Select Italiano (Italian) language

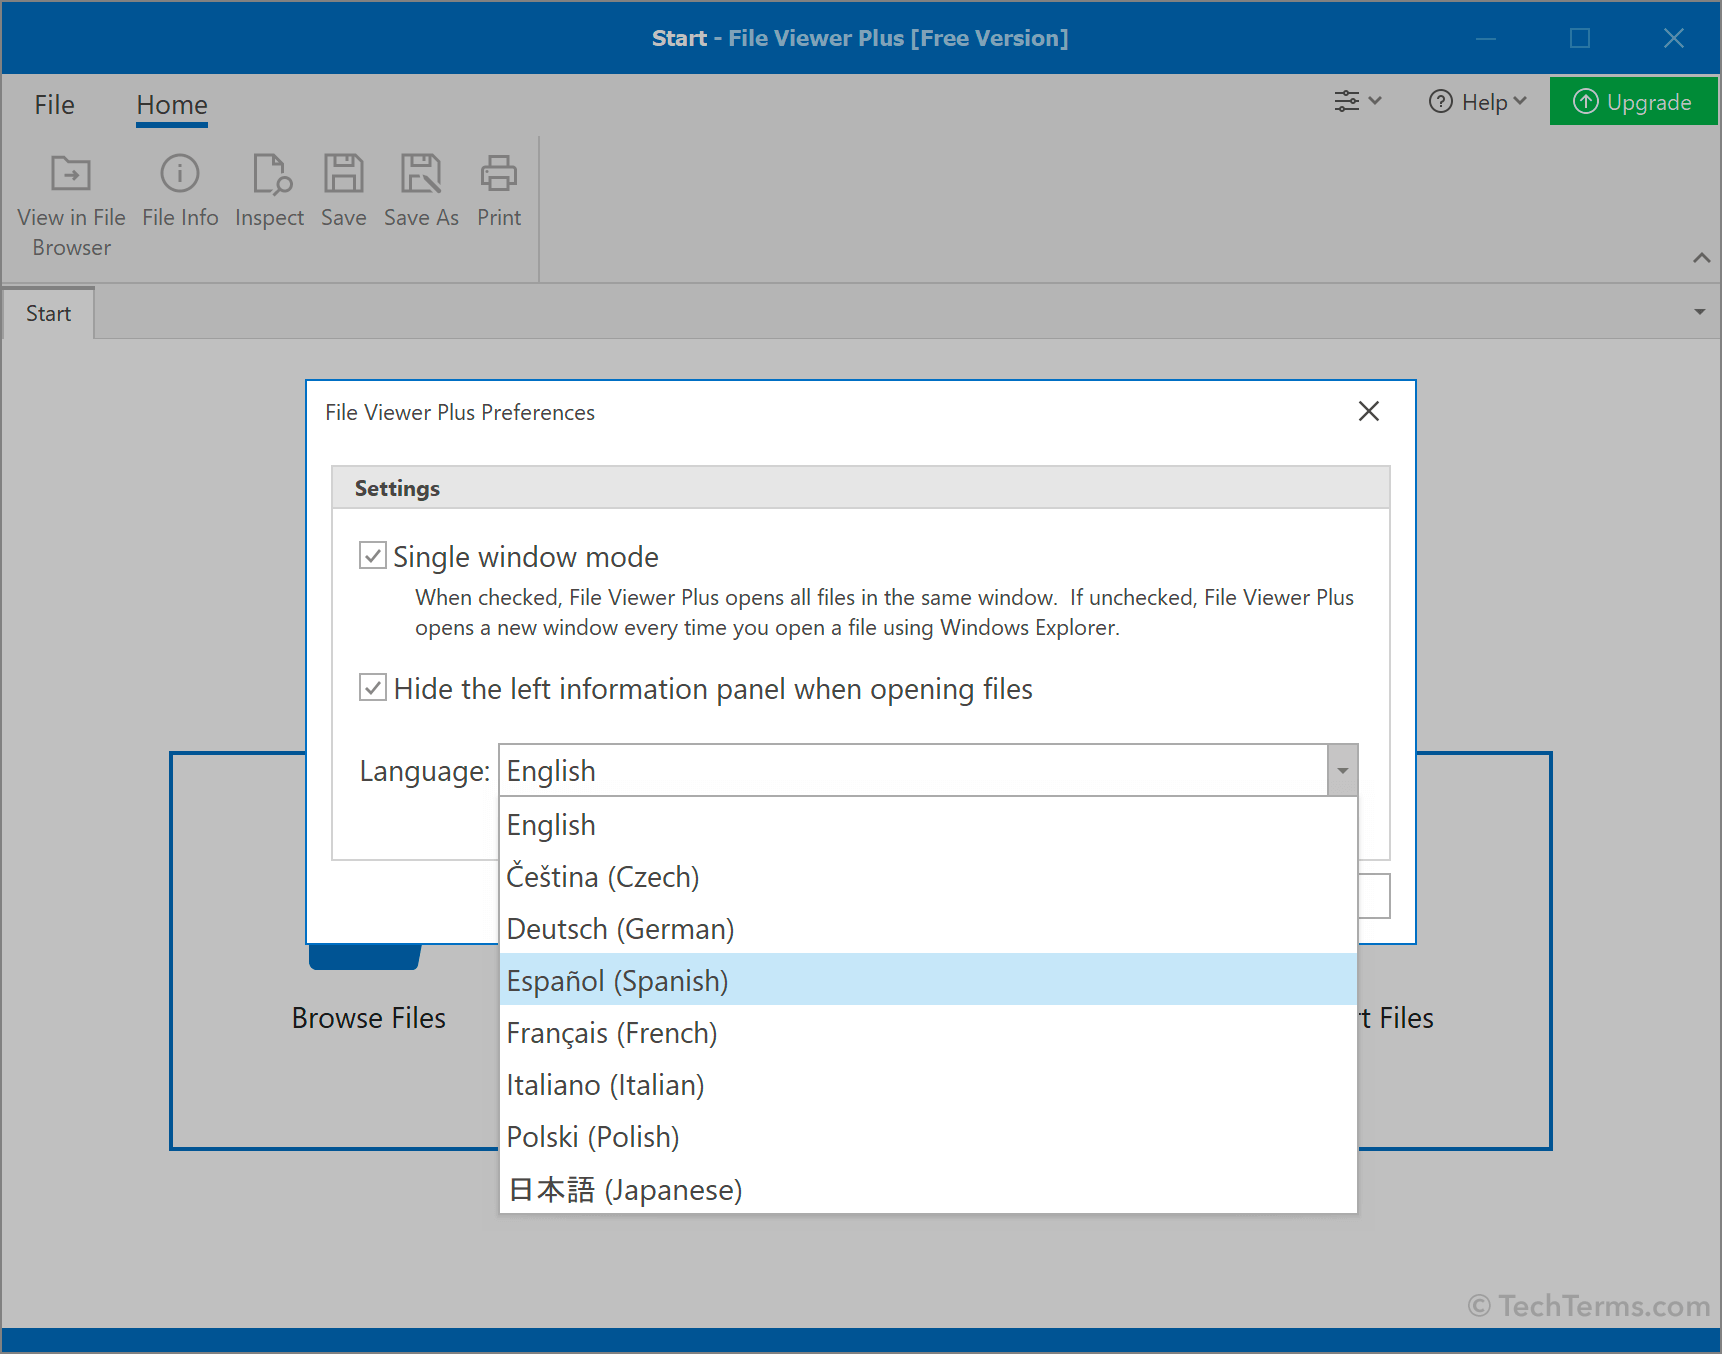[928, 1085]
